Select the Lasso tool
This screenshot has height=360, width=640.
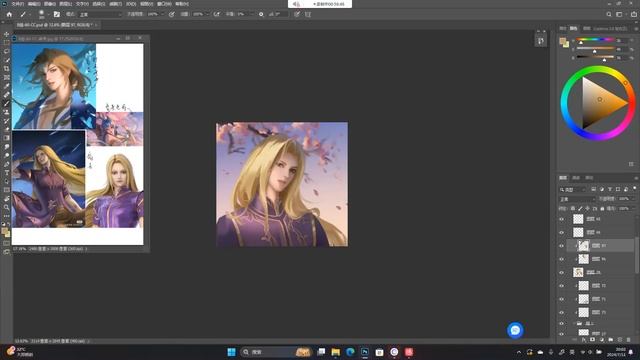6,51
